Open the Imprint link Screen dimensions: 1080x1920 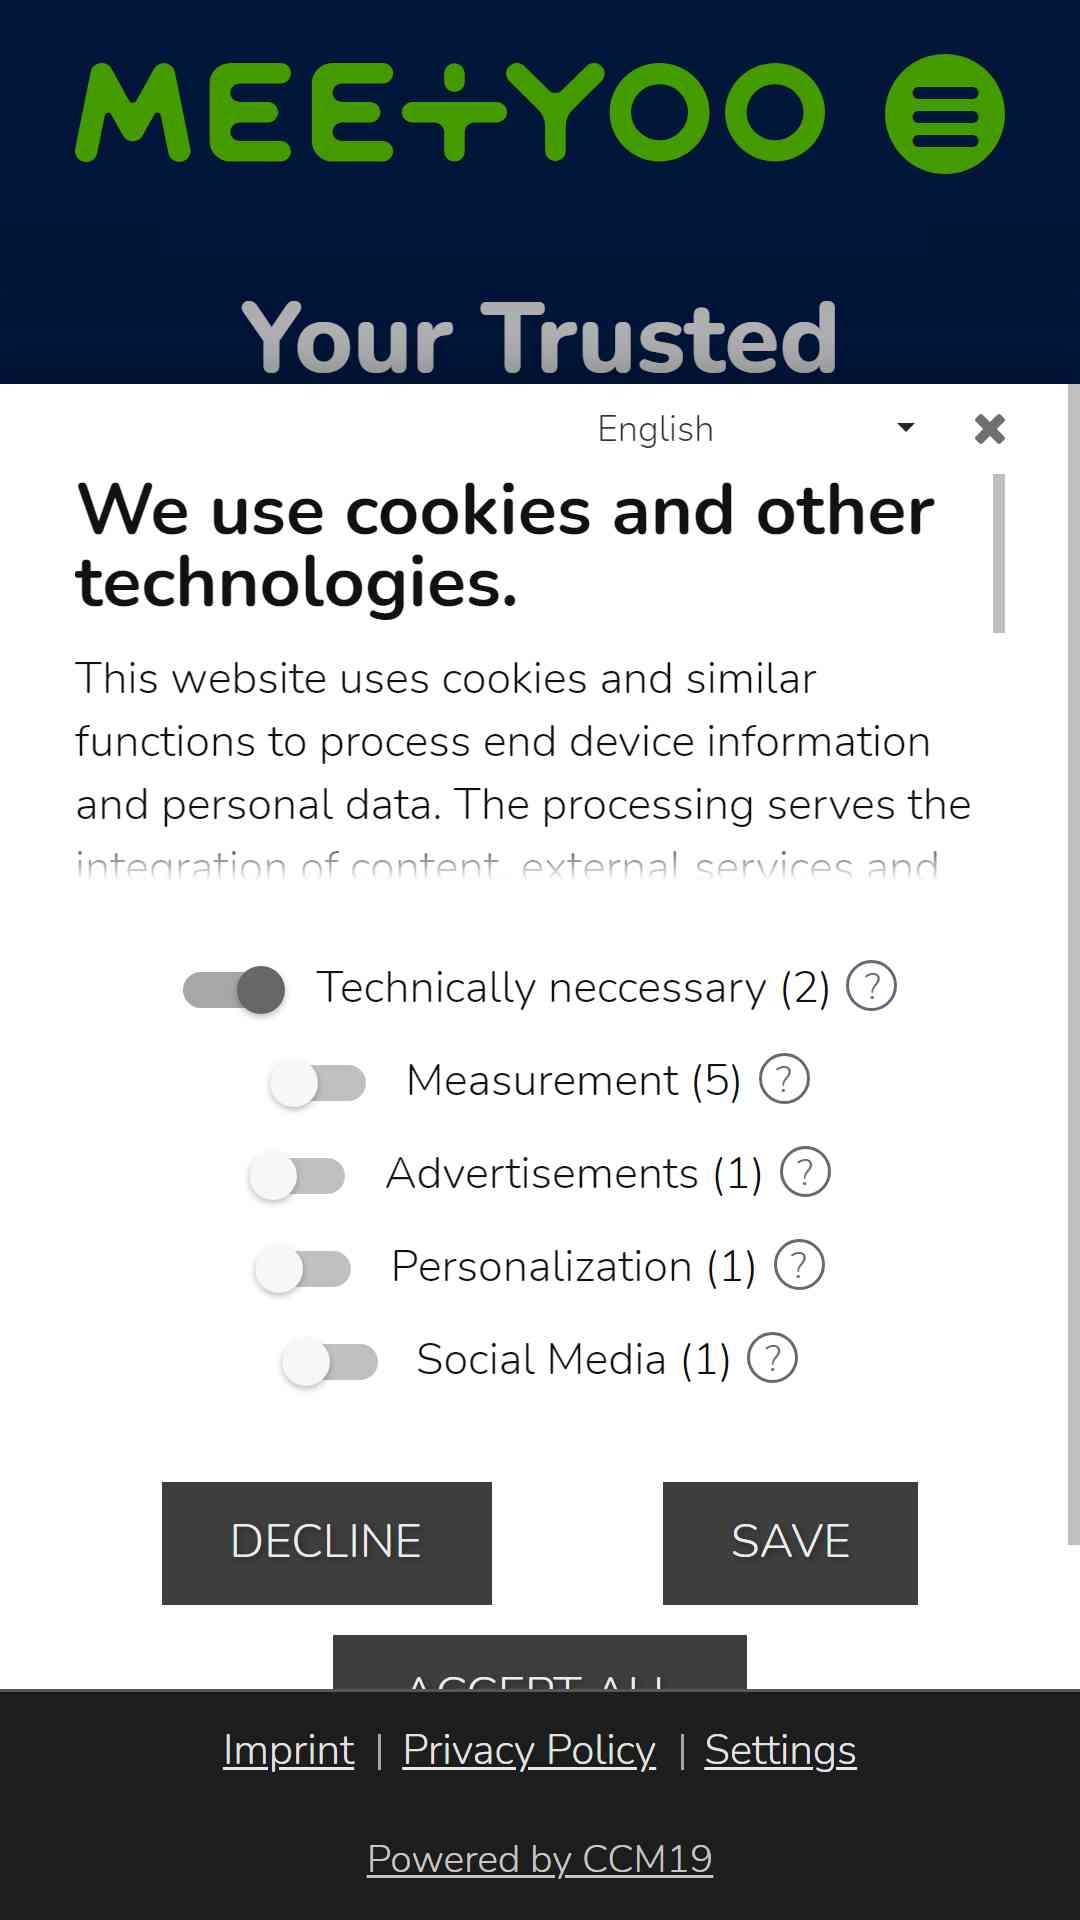tap(289, 1750)
